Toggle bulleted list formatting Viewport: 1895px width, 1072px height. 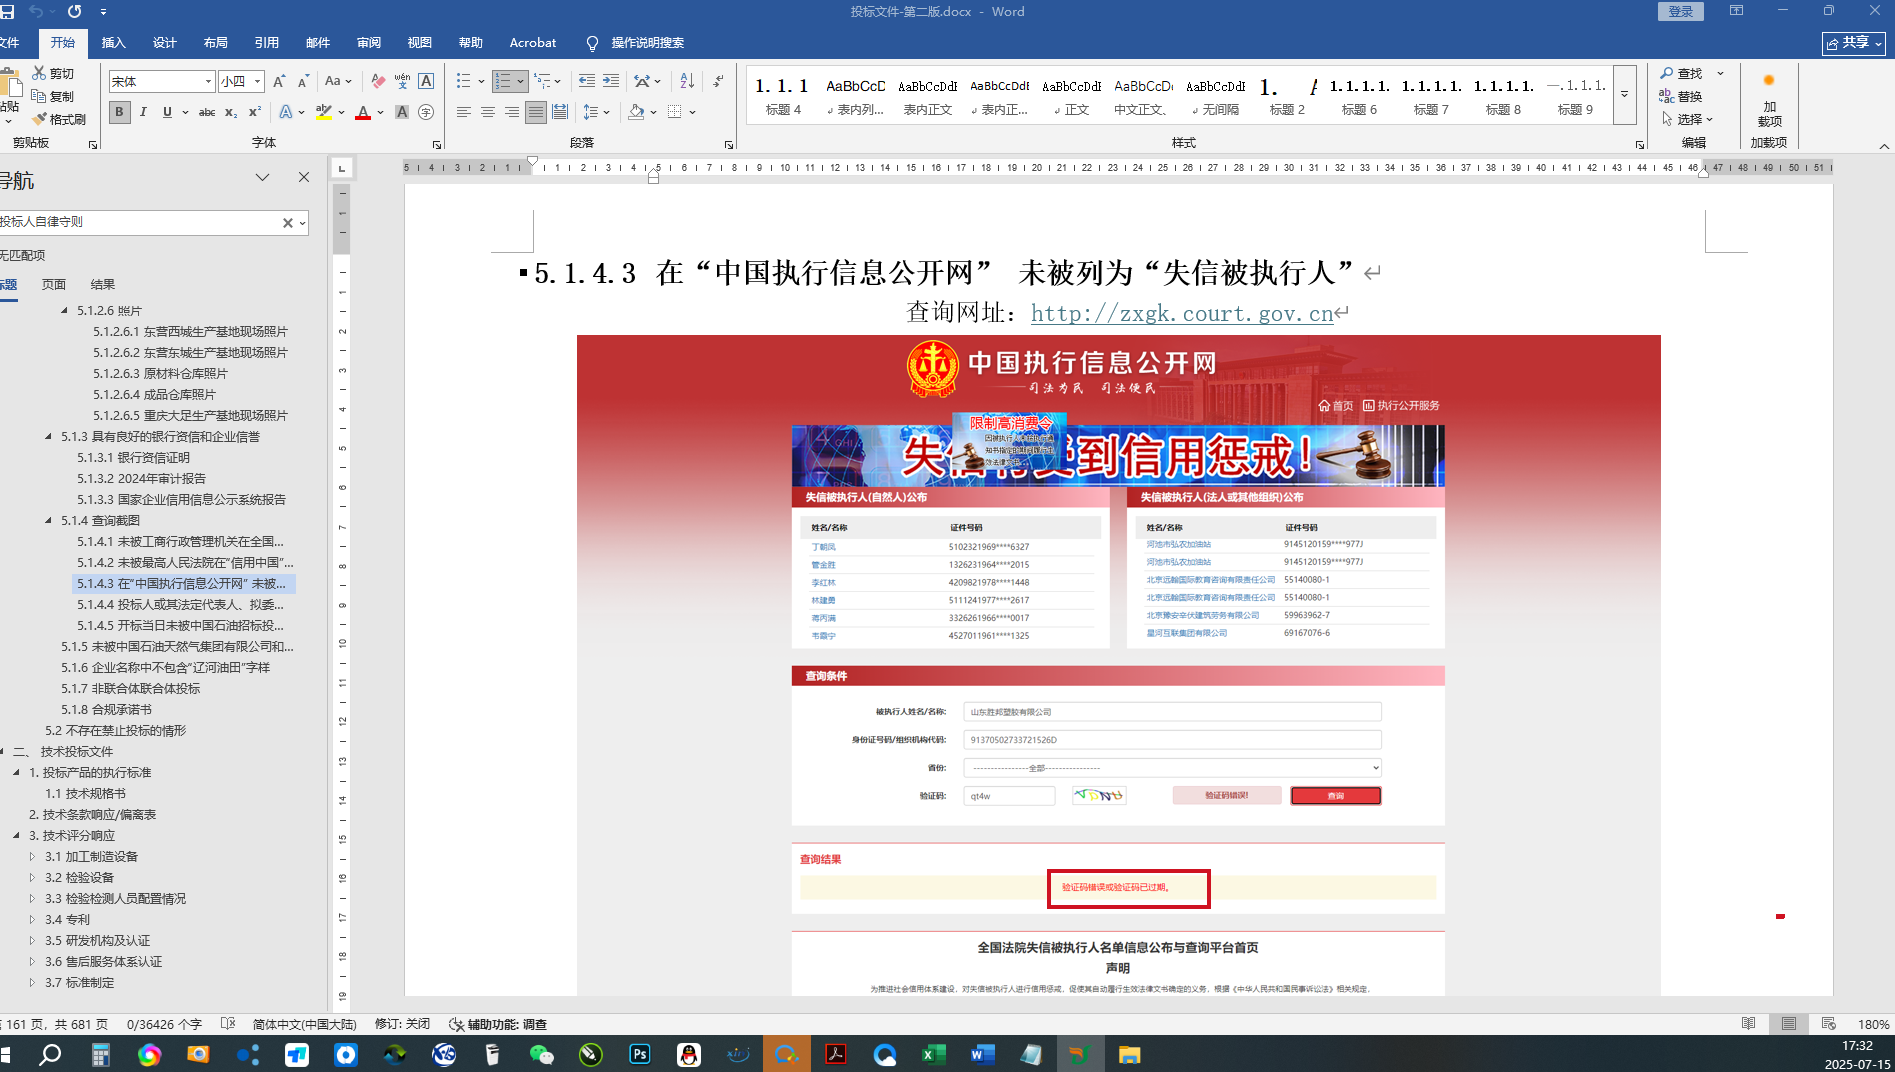click(463, 81)
